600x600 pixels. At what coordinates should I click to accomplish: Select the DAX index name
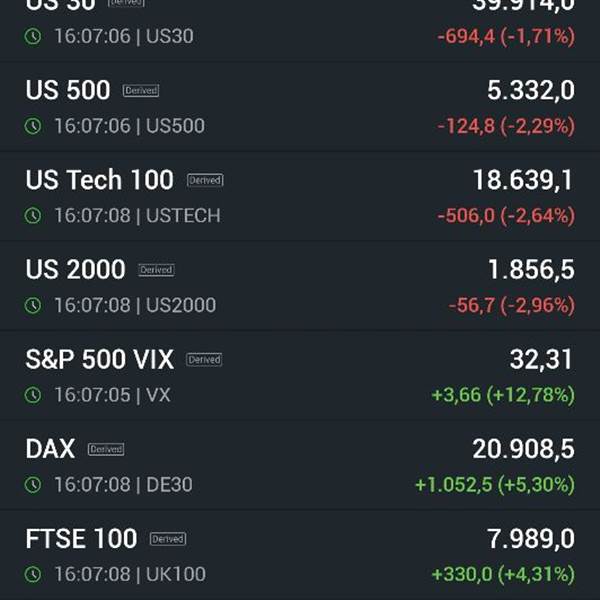[50, 448]
